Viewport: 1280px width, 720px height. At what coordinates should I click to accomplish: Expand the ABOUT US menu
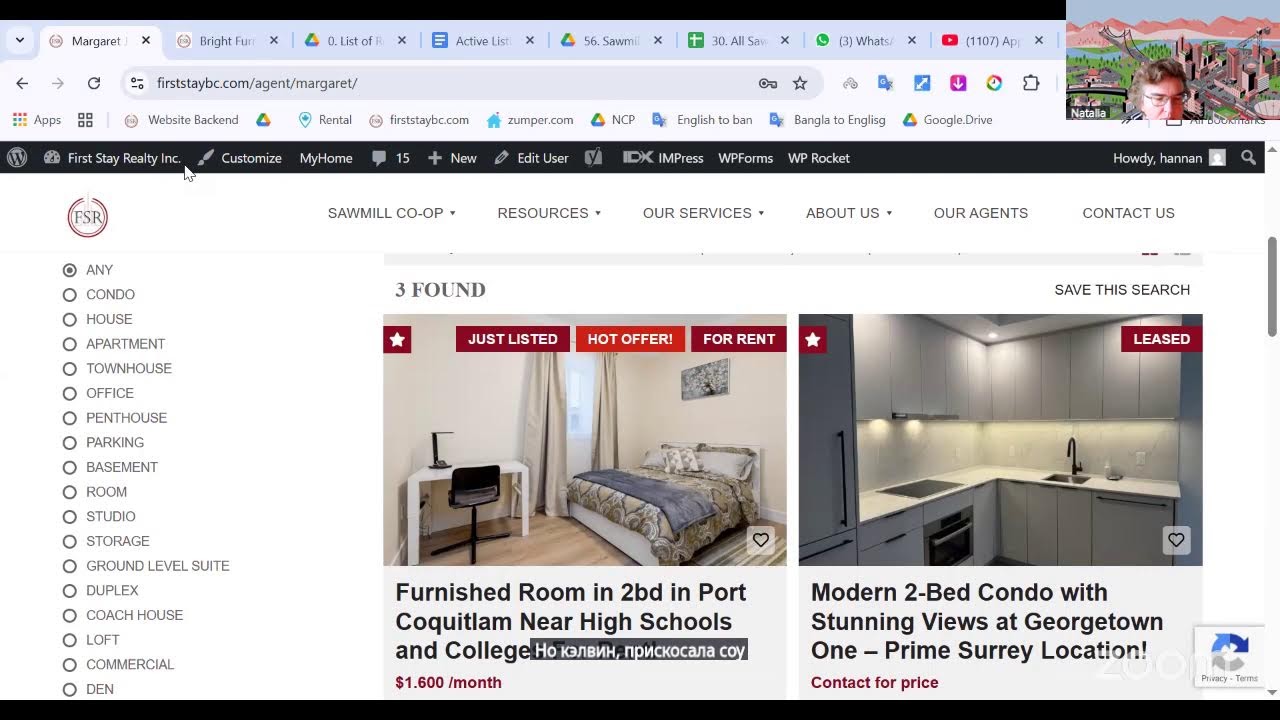[849, 213]
